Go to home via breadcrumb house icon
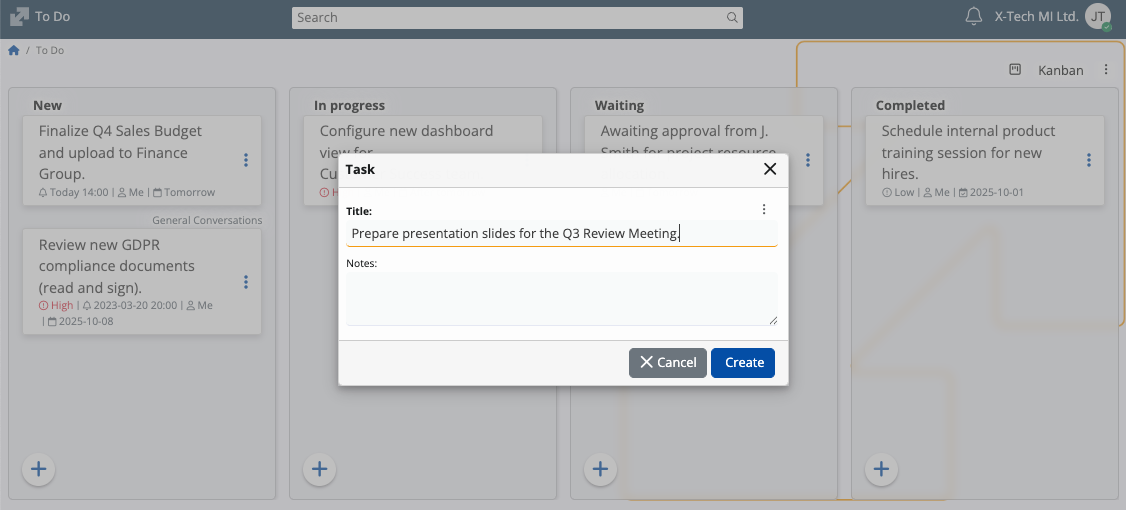 (14, 50)
